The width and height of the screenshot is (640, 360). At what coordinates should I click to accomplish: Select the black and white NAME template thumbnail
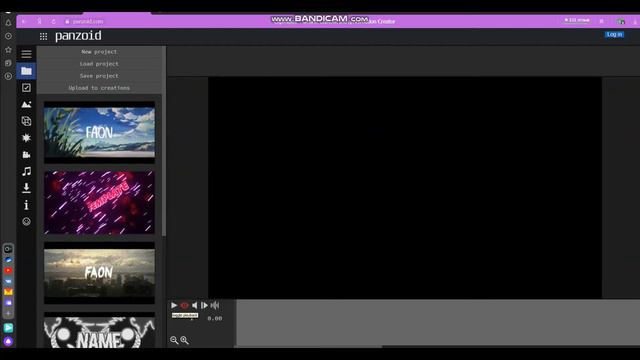tap(99, 330)
